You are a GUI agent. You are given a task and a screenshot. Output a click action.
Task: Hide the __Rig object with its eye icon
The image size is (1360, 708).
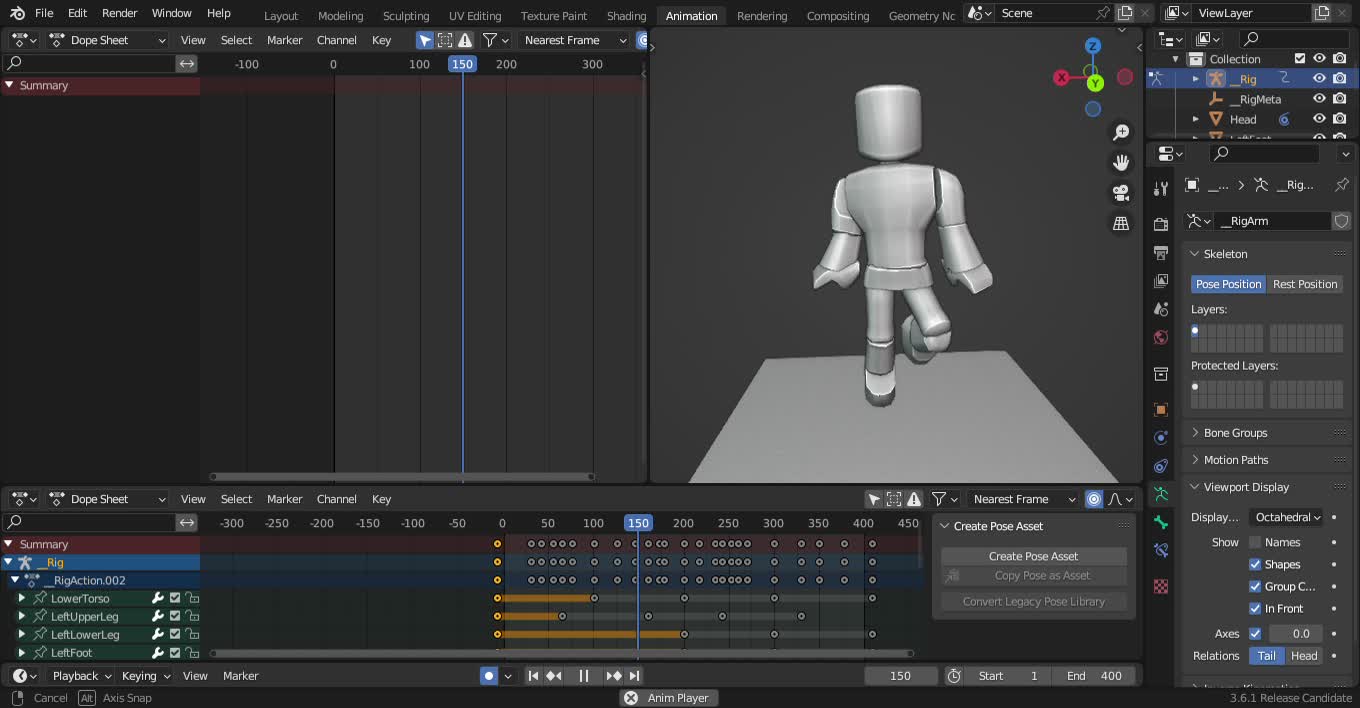(x=1319, y=79)
